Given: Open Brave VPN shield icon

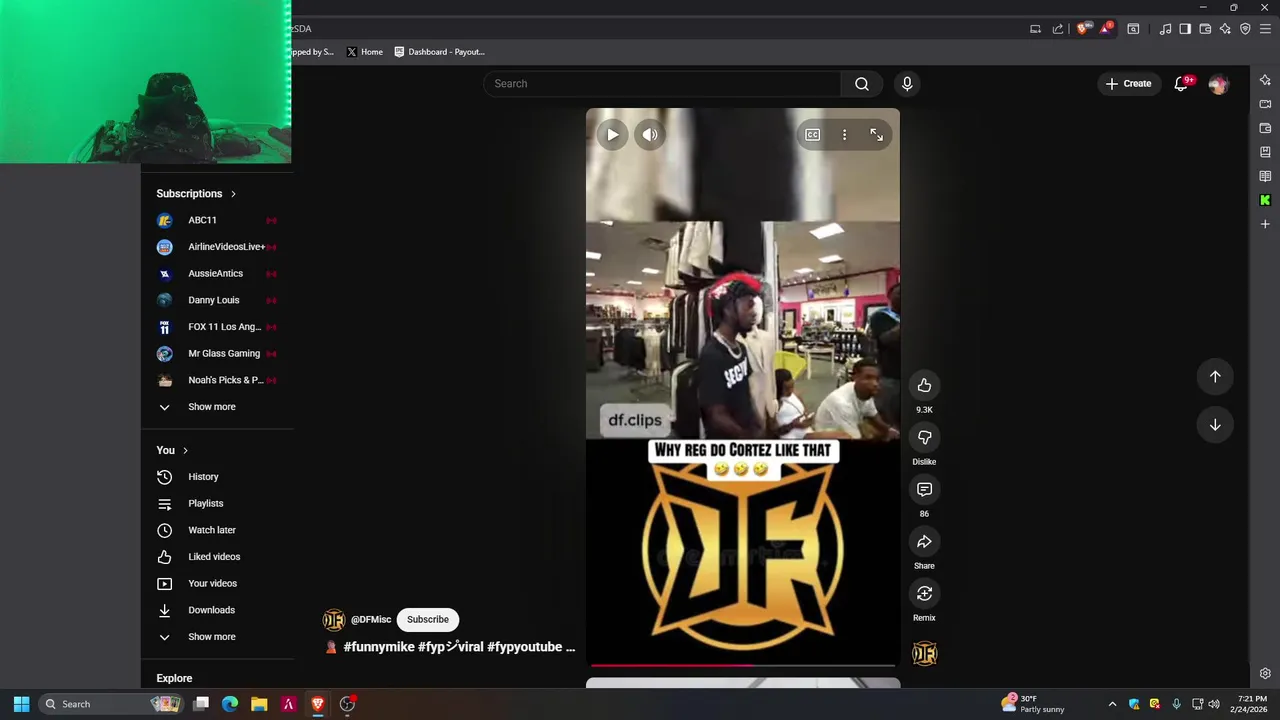Looking at the screenshot, I should 1245,29.
